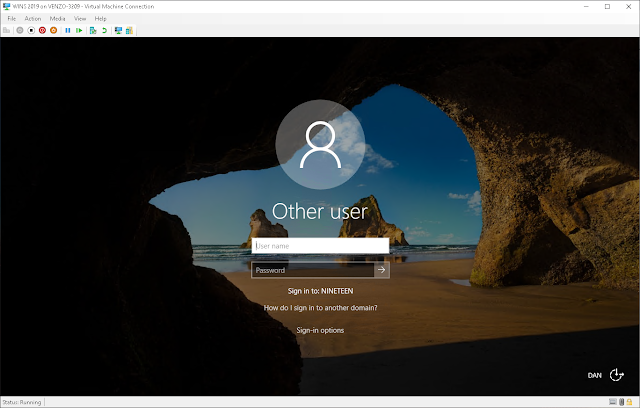The image size is (640, 408).
Task: Click the green Reset play toolbar icon
Action: pos(79,31)
